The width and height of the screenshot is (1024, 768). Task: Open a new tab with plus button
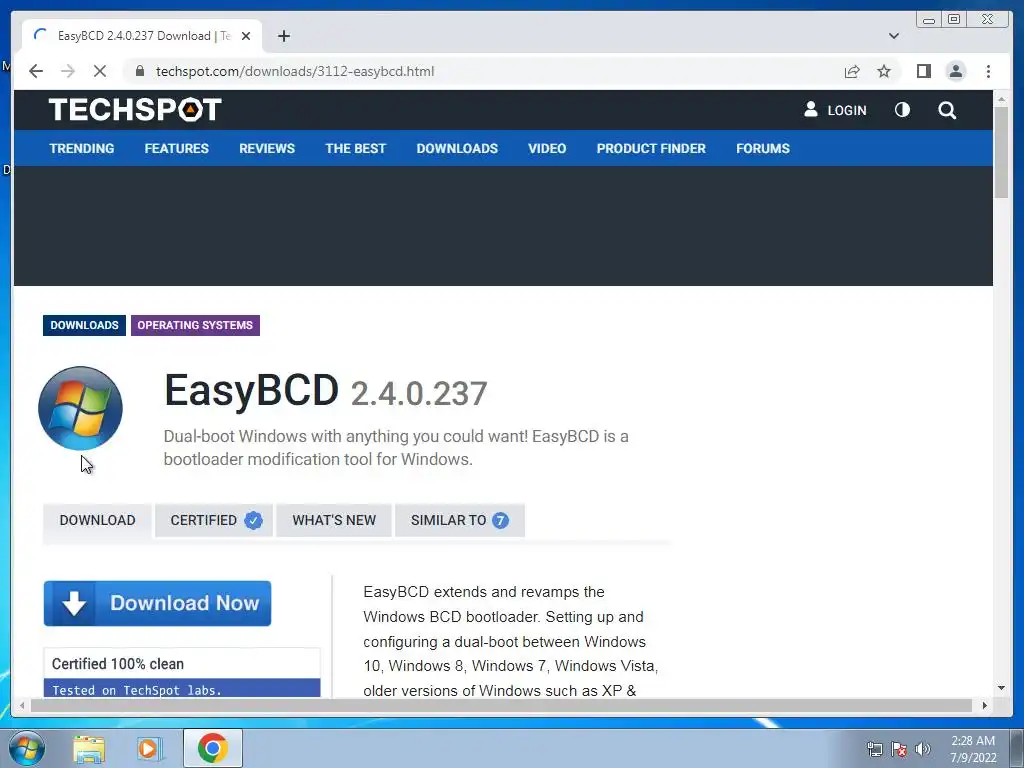[x=283, y=36]
